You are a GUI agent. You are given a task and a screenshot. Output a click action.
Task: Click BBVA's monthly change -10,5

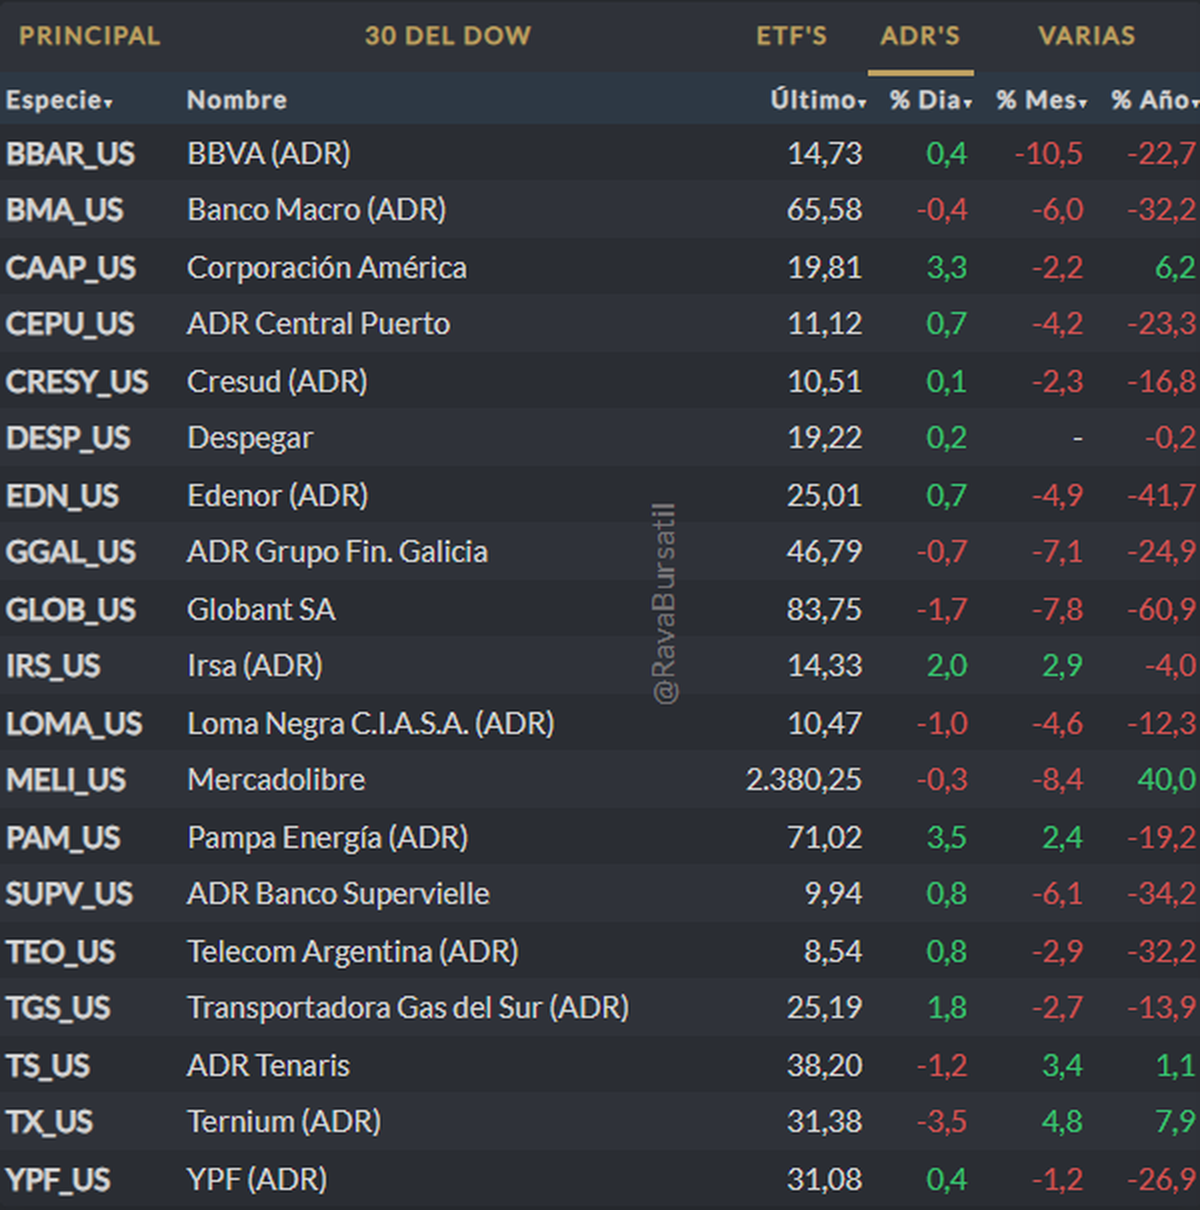pos(1049,154)
